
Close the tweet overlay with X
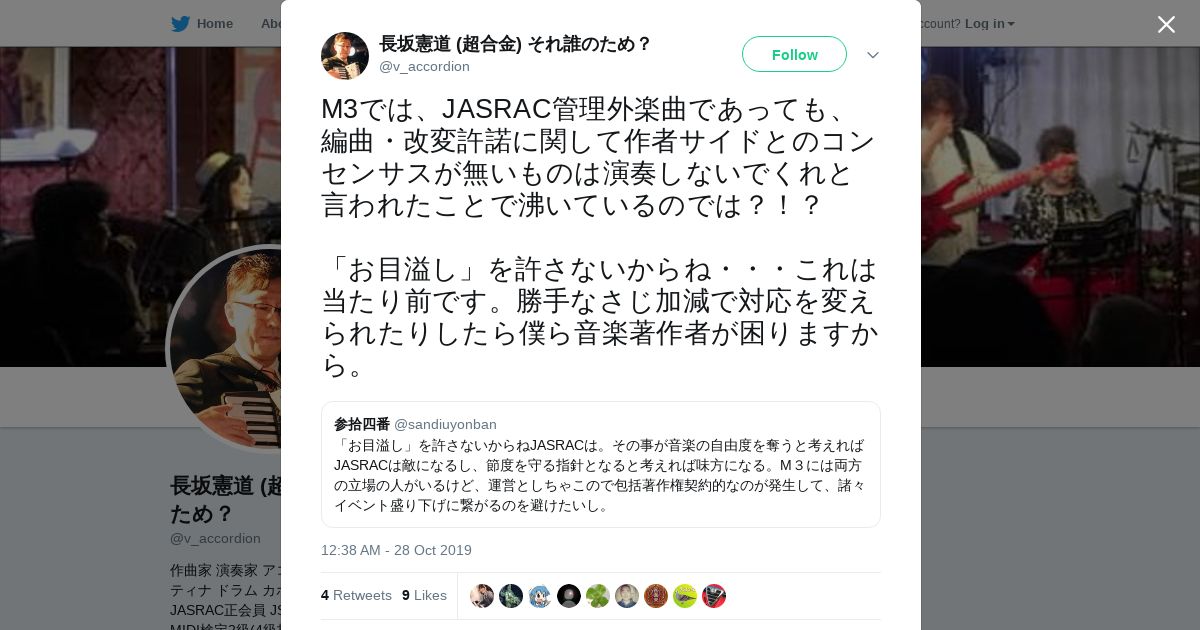click(1166, 24)
